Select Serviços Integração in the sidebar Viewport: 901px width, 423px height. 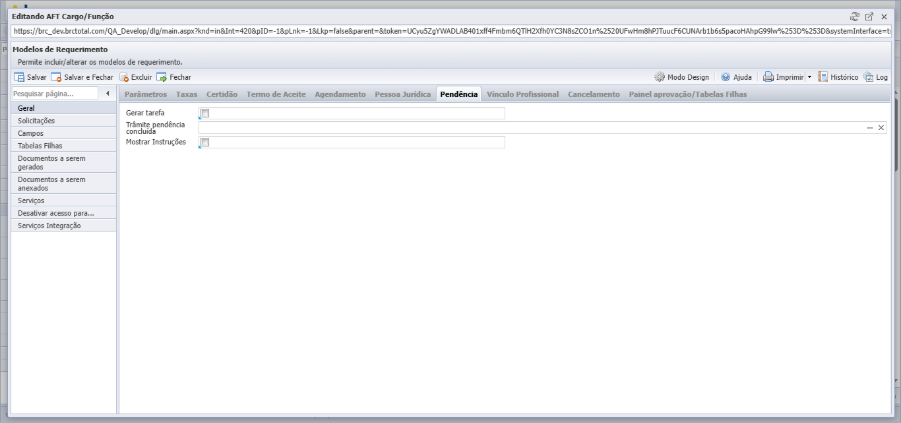(x=63, y=226)
